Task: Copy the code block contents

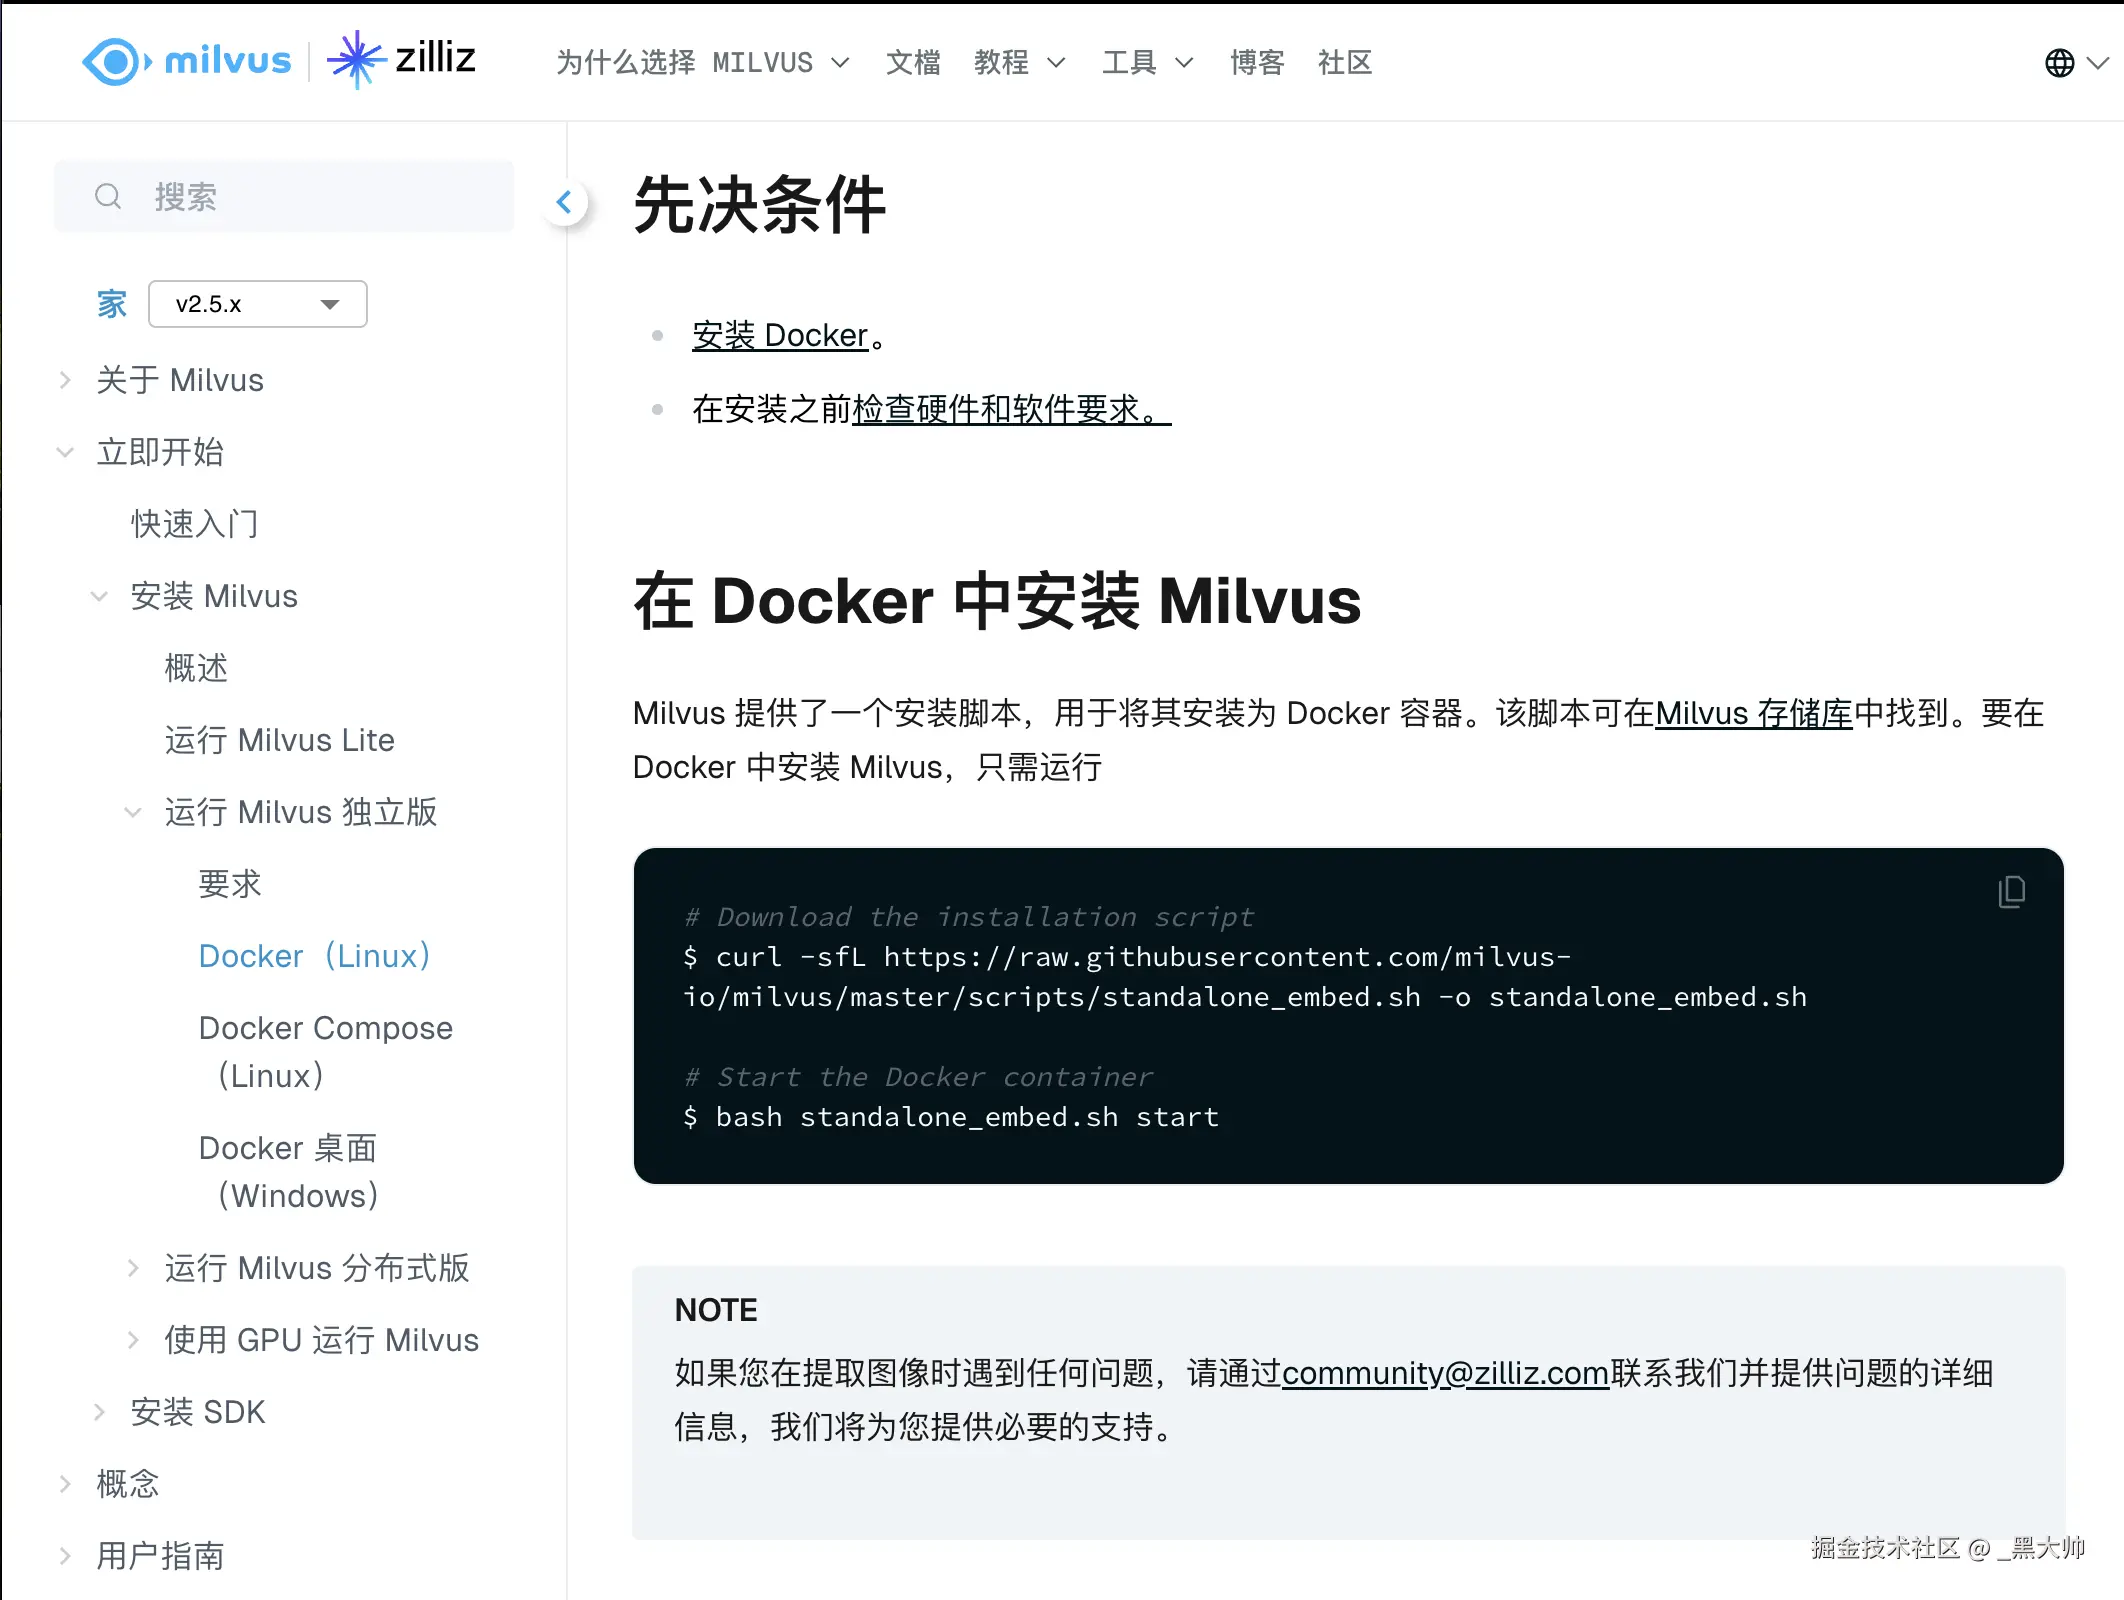Action: tap(2011, 891)
